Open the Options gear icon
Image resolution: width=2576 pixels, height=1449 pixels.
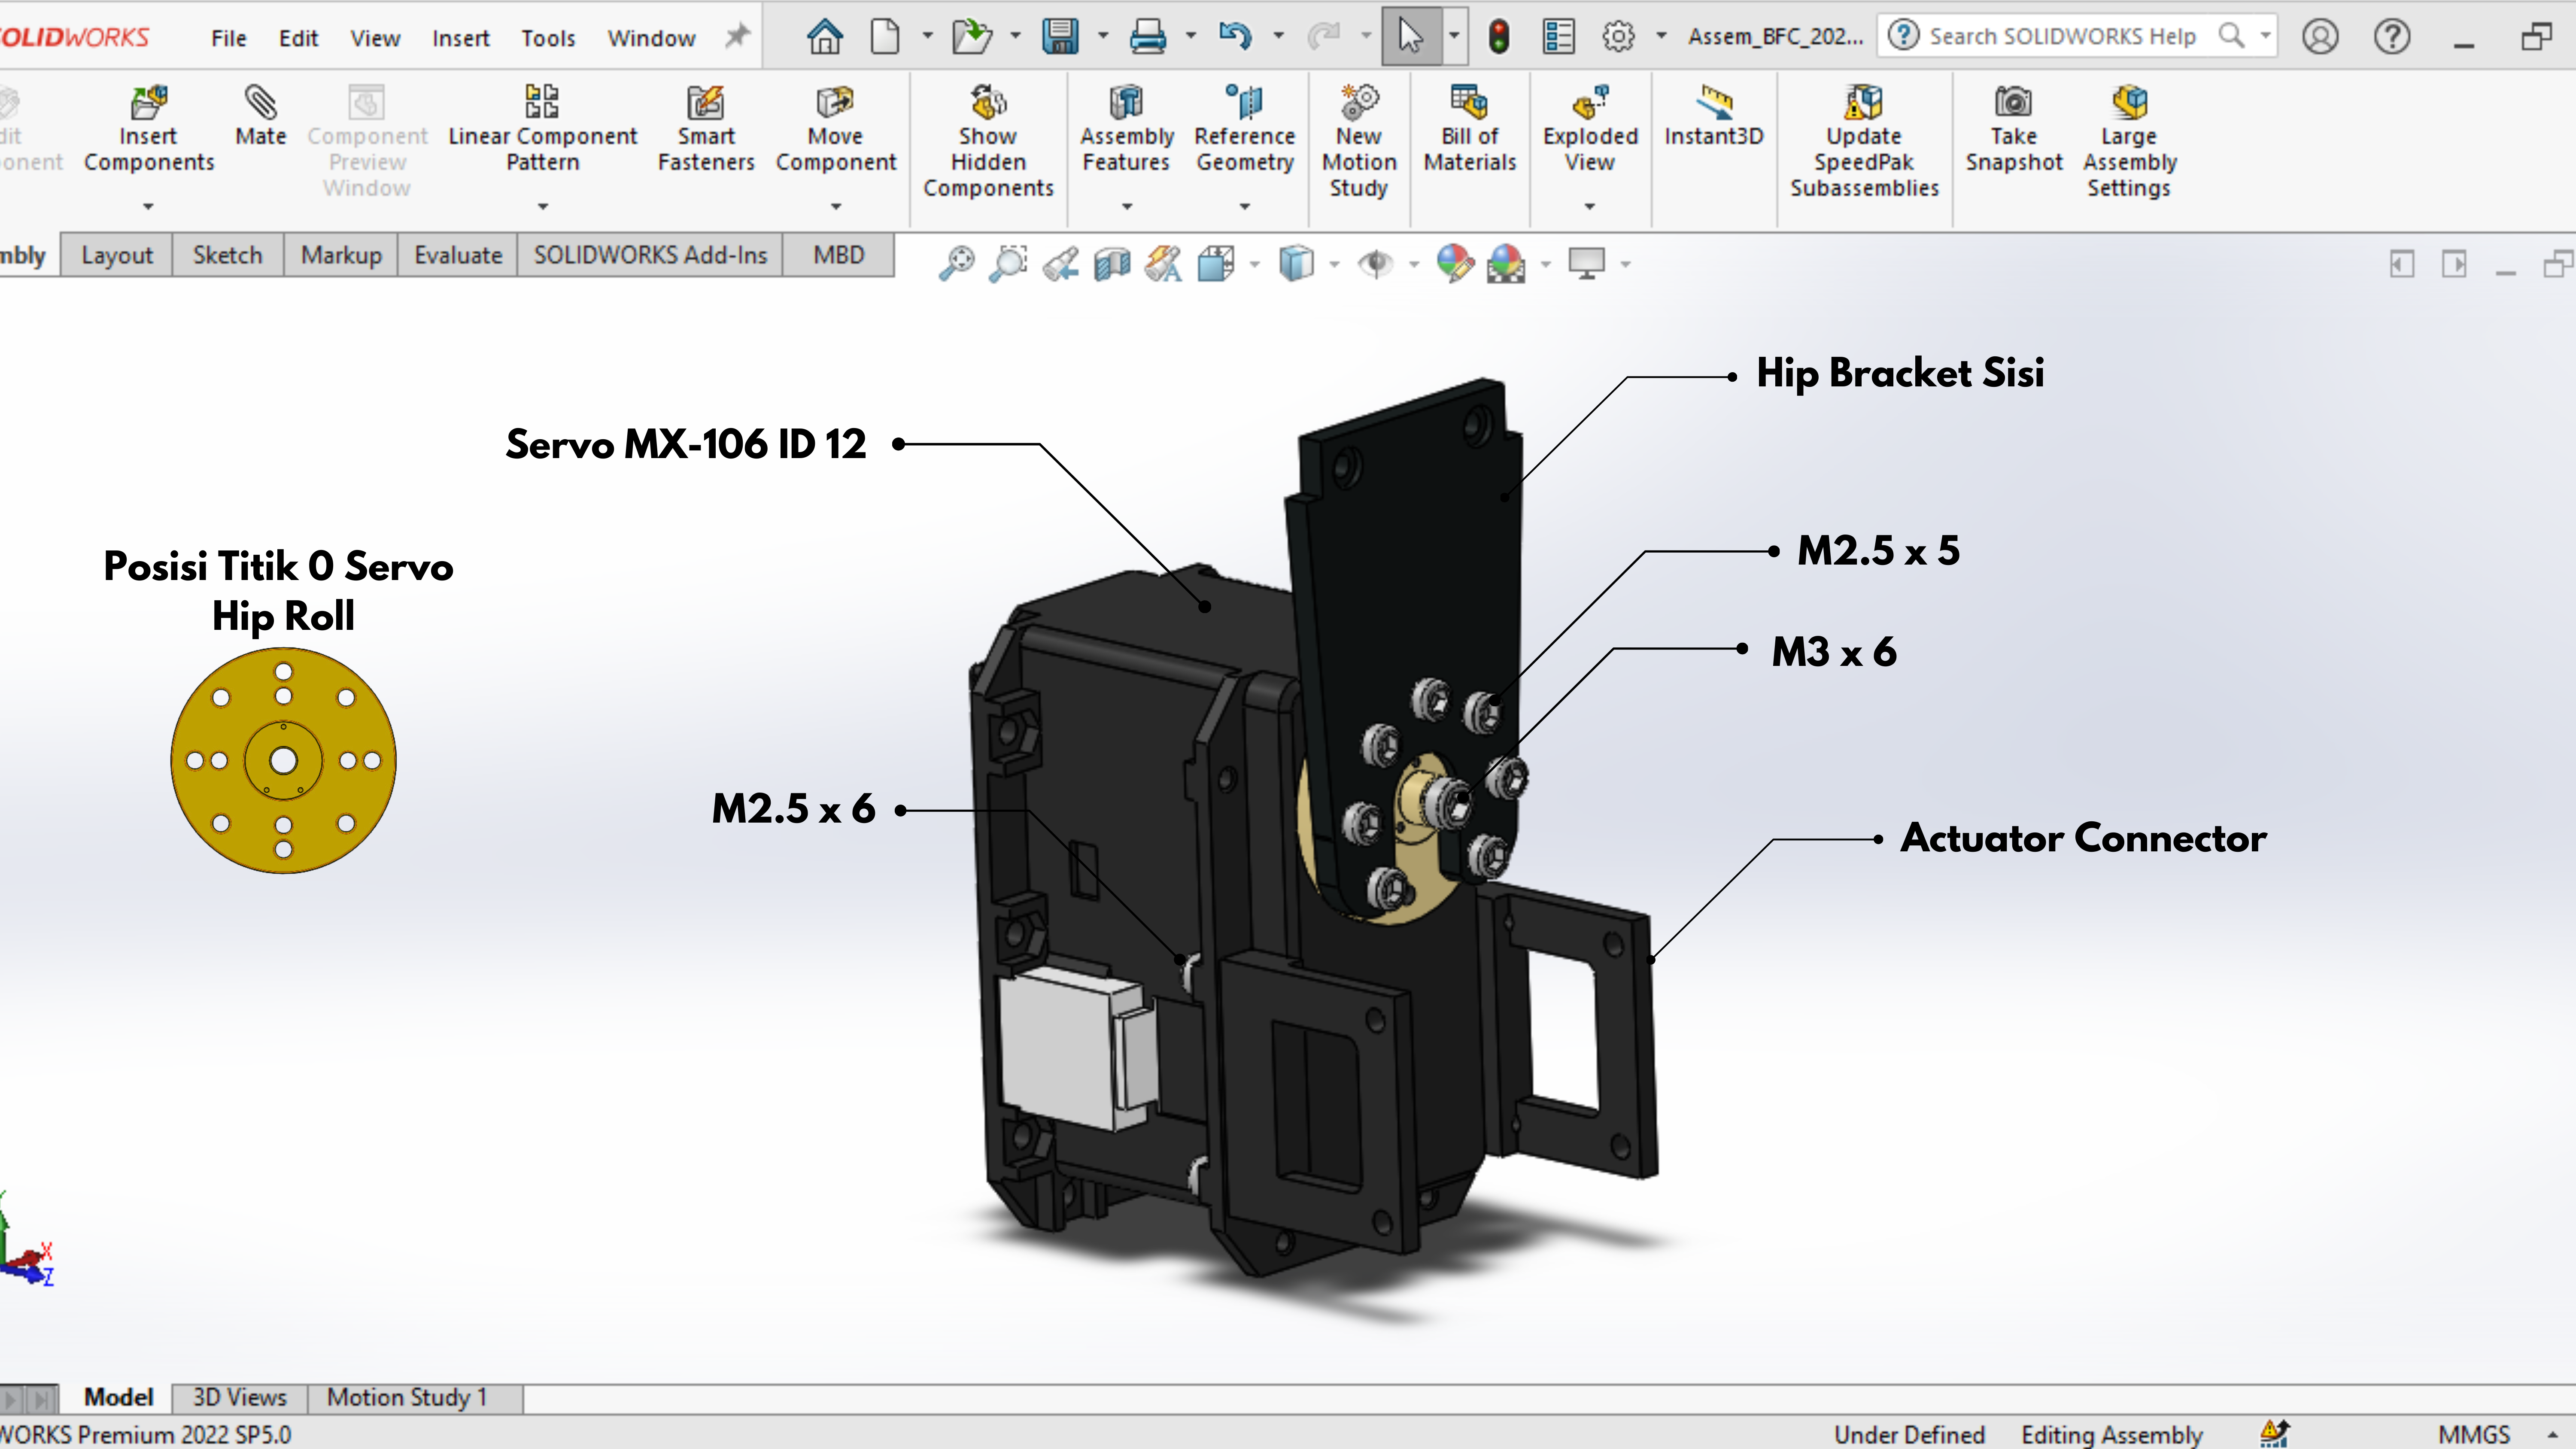click(x=1618, y=37)
